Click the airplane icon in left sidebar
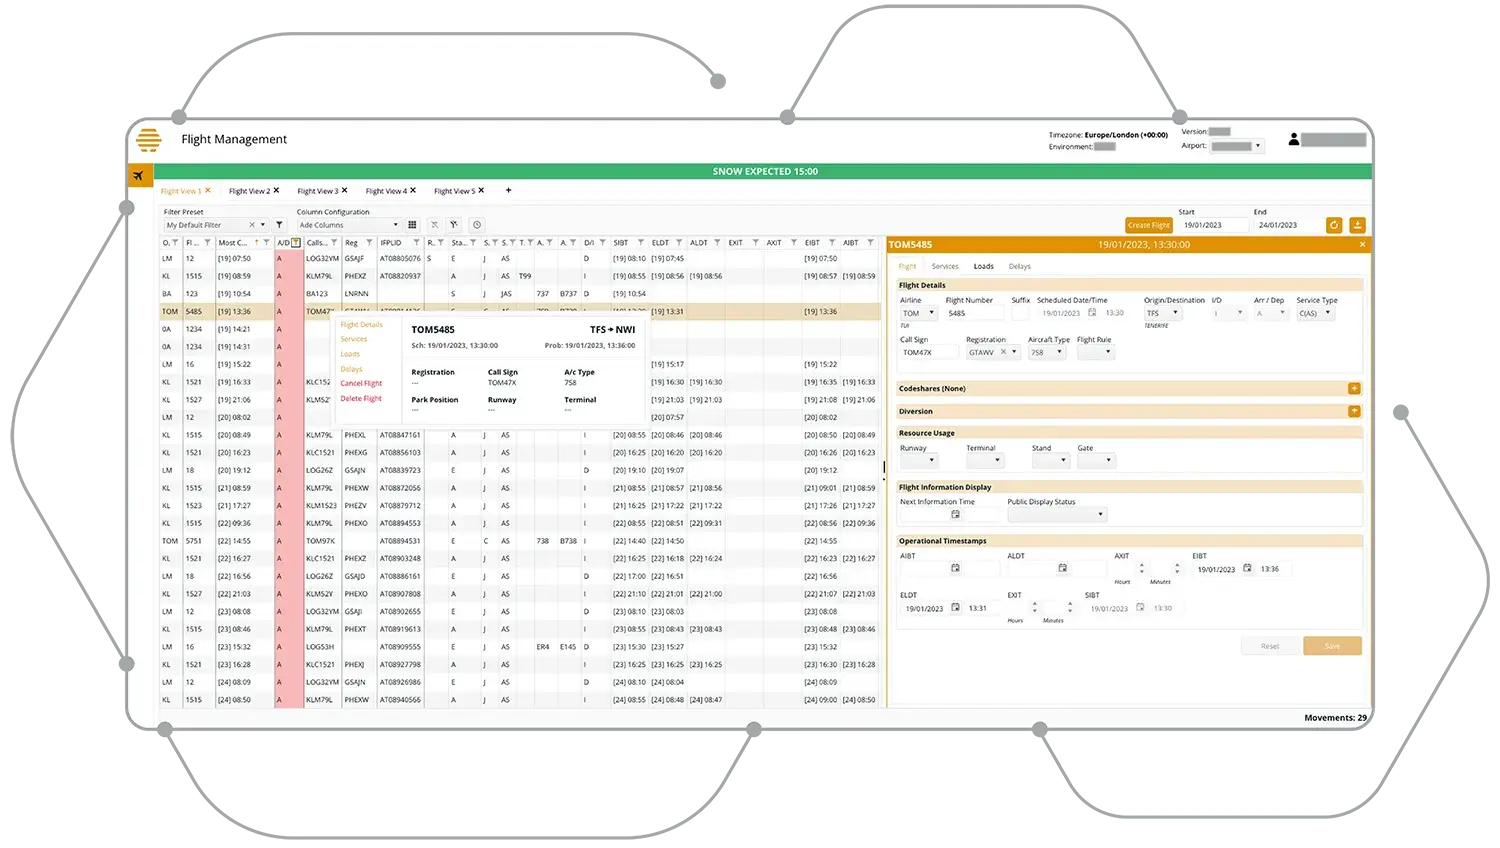This screenshot has width=1500, height=848. (138, 176)
